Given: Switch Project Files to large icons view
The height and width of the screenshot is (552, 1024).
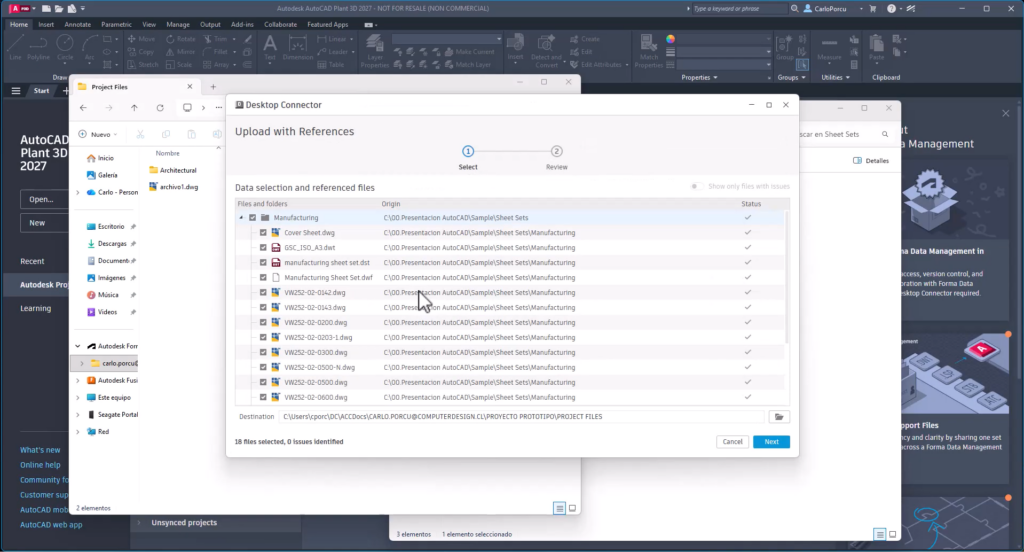Looking at the screenshot, I should pyautogui.click(x=573, y=508).
